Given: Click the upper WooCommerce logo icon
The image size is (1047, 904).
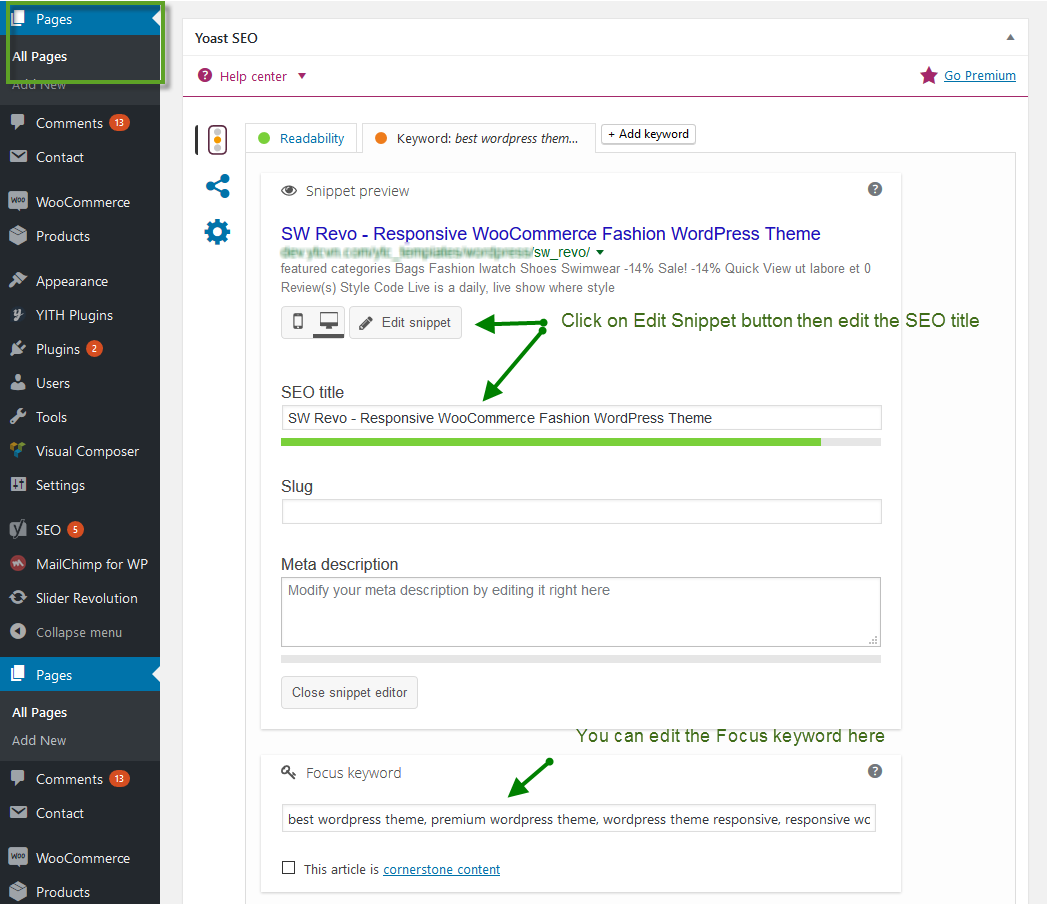Looking at the screenshot, I should coord(18,201).
